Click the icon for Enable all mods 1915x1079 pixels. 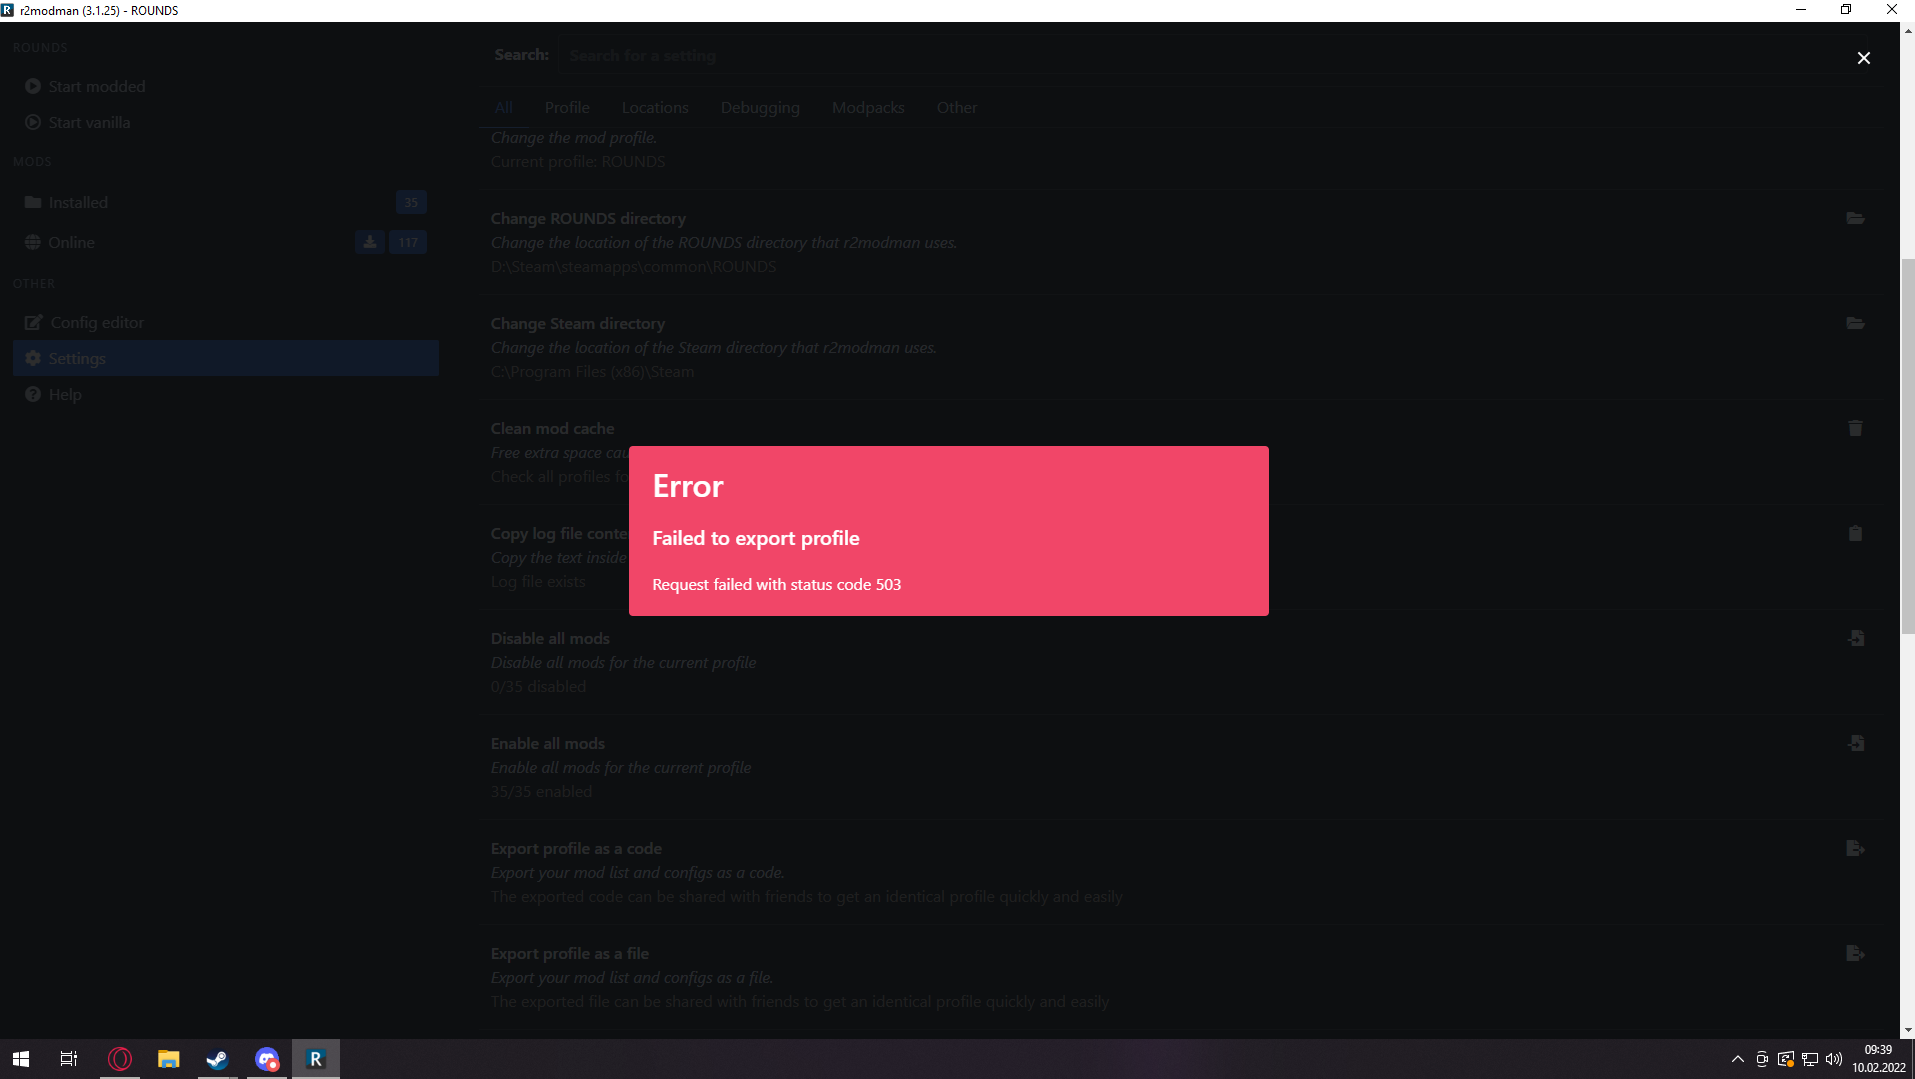point(1856,743)
